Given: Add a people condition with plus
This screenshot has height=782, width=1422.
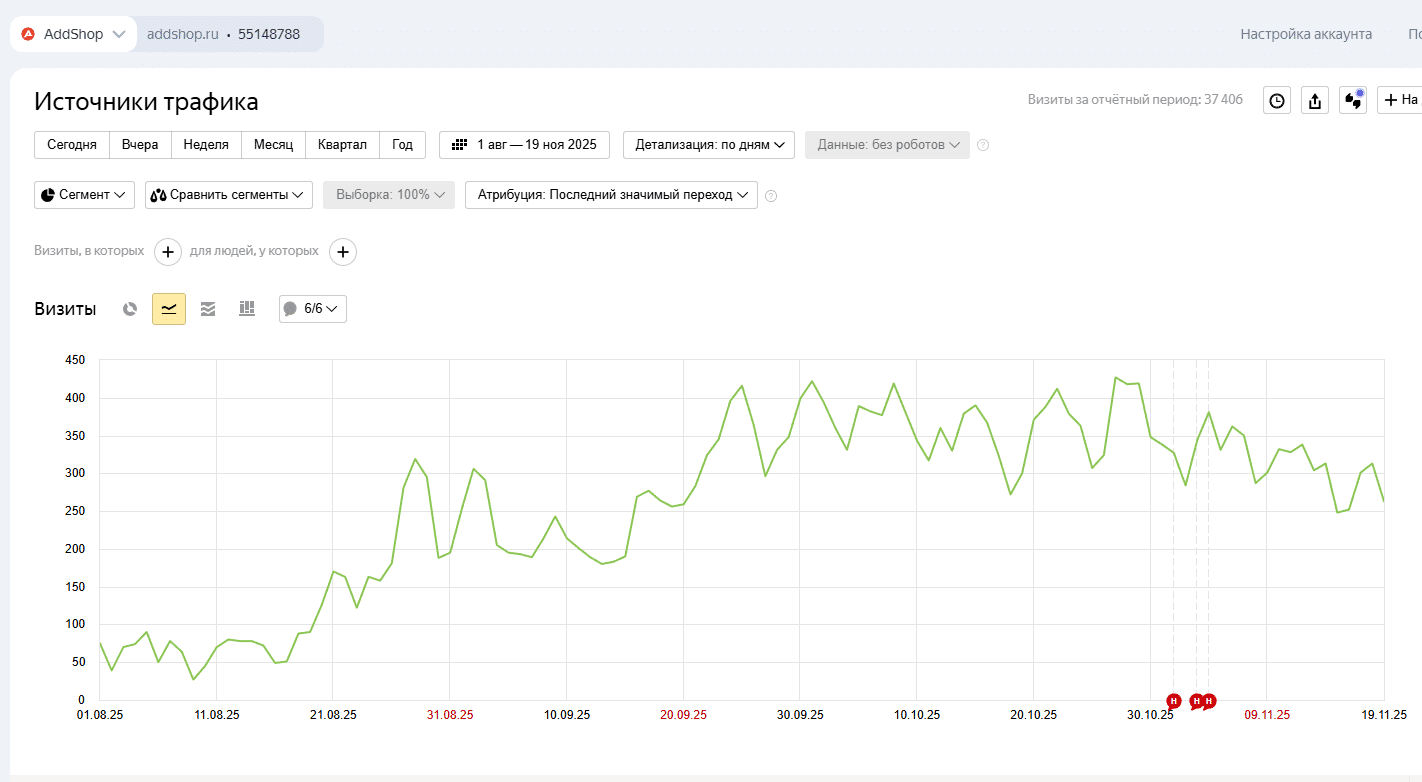Looking at the screenshot, I should pos(343,252).
